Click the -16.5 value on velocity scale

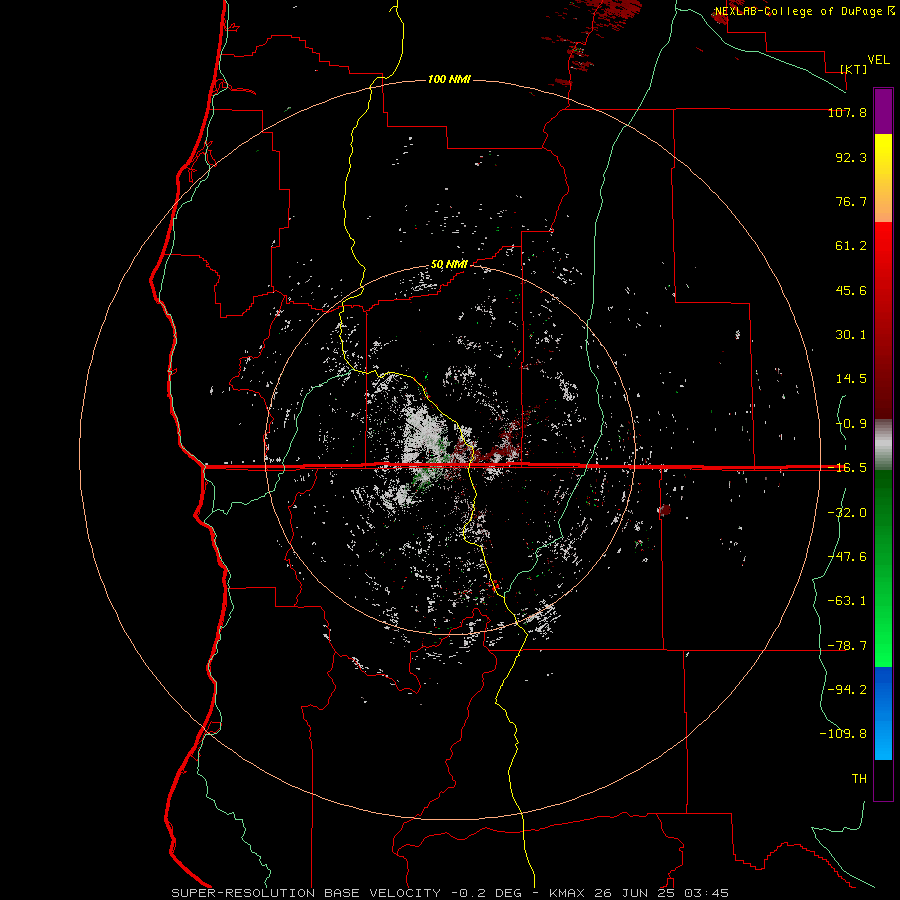847,468
